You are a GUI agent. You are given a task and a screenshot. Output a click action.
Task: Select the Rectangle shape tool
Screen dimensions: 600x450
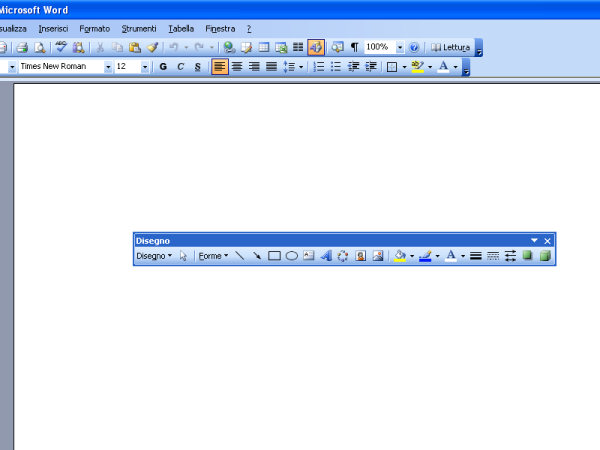(x=274, y=256)
